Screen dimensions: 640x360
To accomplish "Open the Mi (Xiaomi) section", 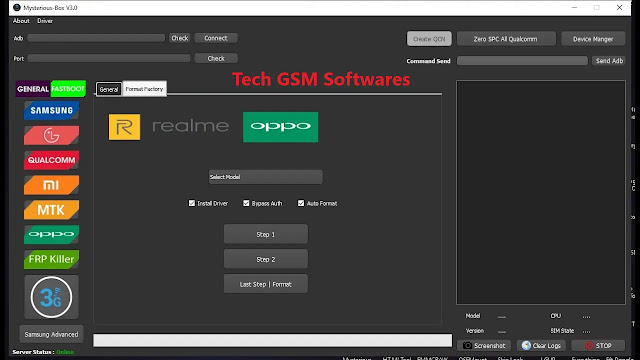I will pyautogui.click(x=51, y=185).
